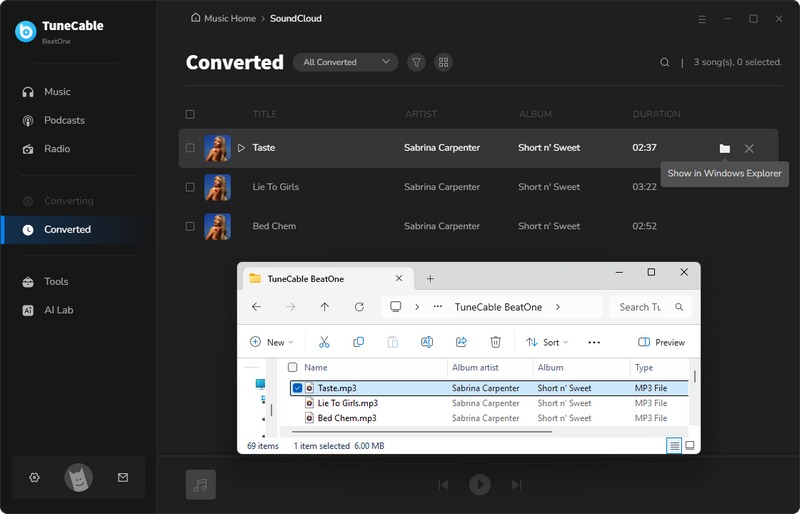Click the Share icon in Explorer
800x514 pixels.
pyautogui.click(x=461, y=342)
